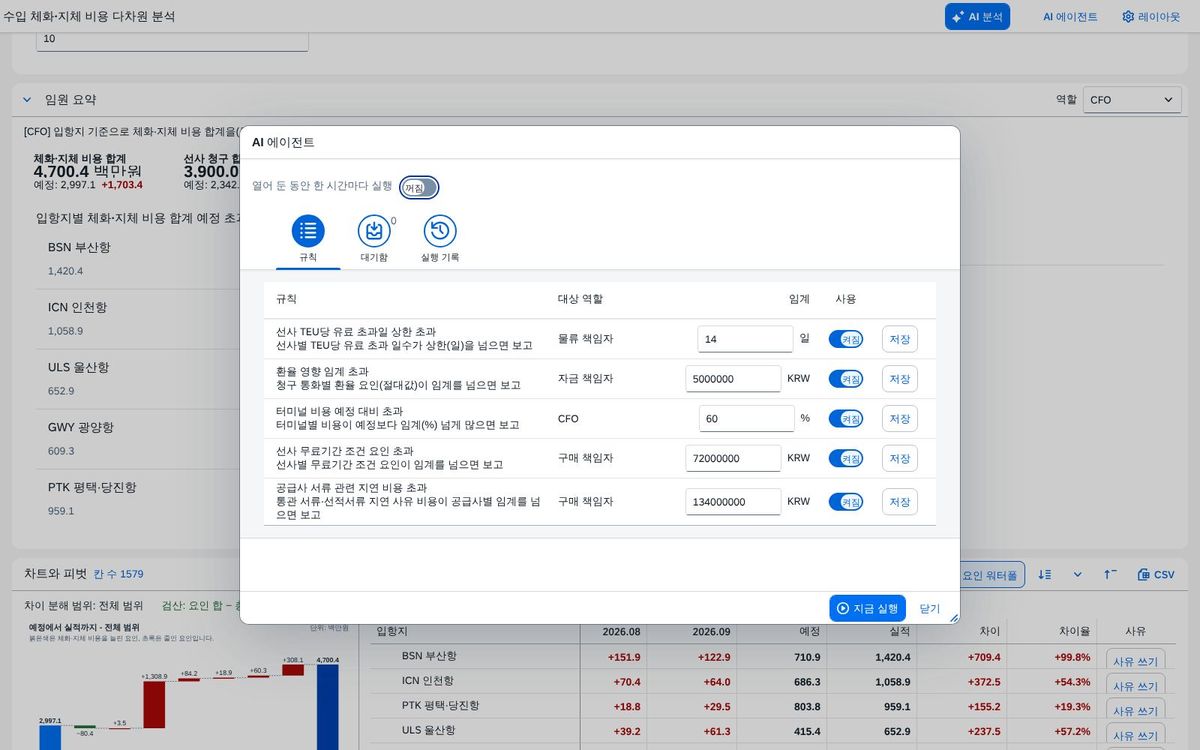The width and height of the screenshot is (1200, 750).
Task: Click the 요인 워터폴 button
Action: (x=990, y=575)
